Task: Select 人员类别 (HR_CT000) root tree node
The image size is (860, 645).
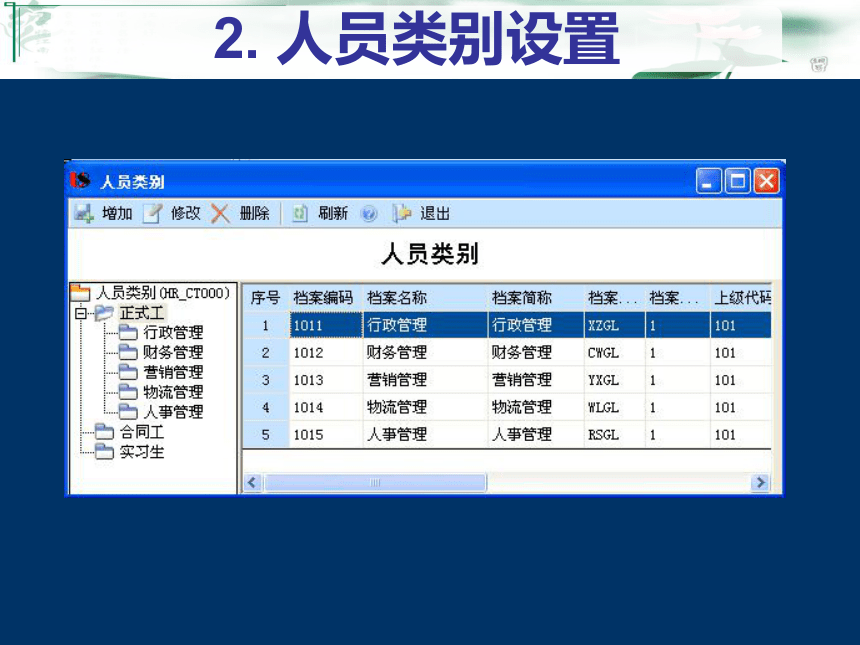Action: (x=163, y=292)
